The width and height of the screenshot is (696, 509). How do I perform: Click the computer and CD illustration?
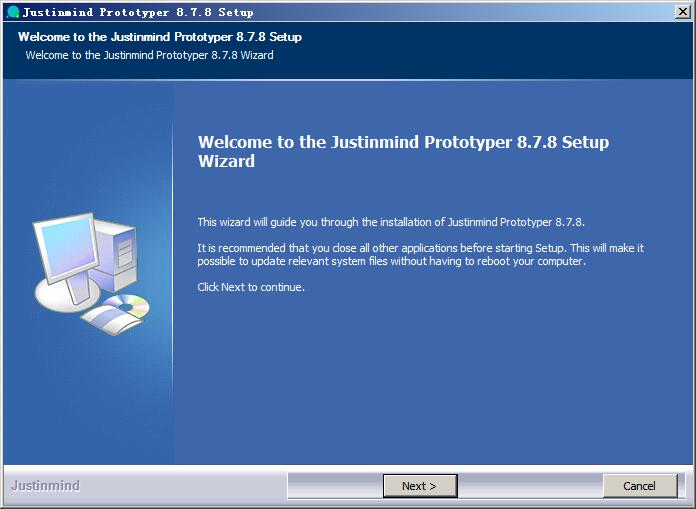tap(91, 274)
